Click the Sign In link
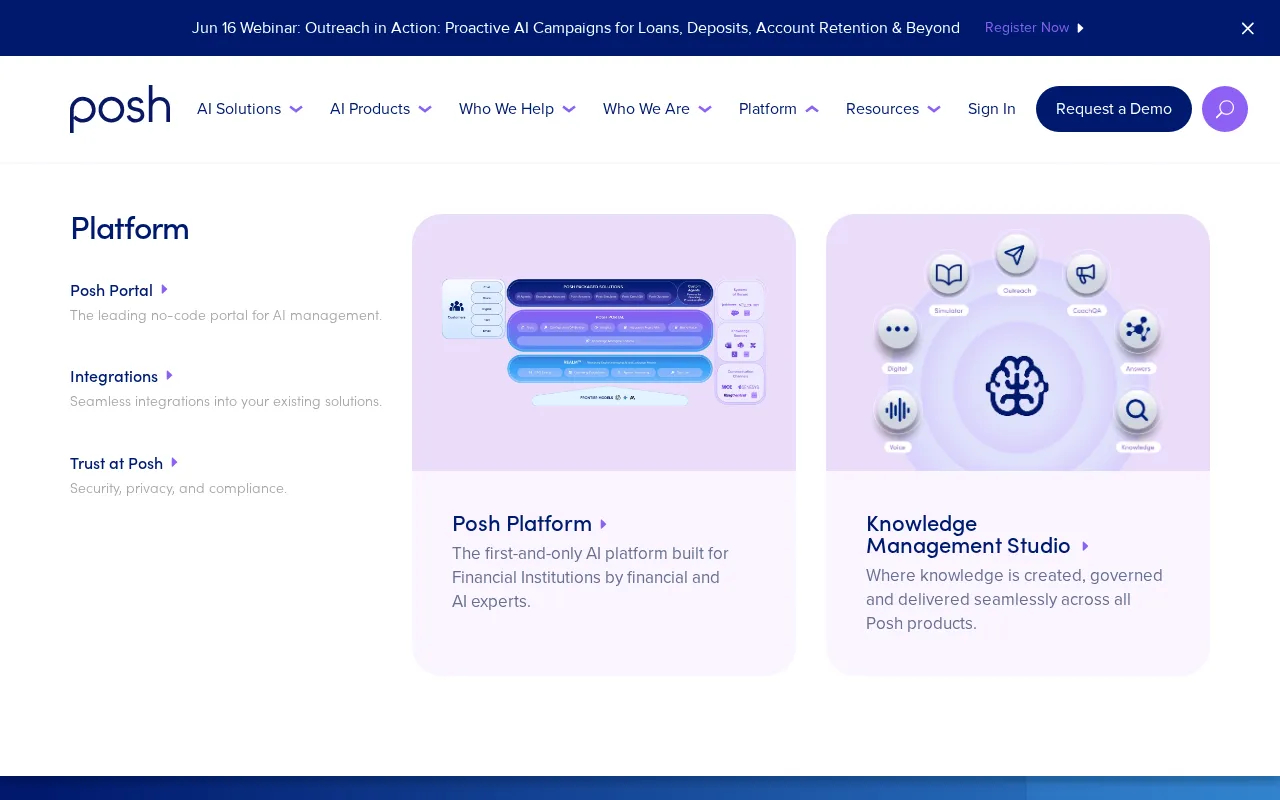This screenshot has width=1280, height=800. (992, 109)
